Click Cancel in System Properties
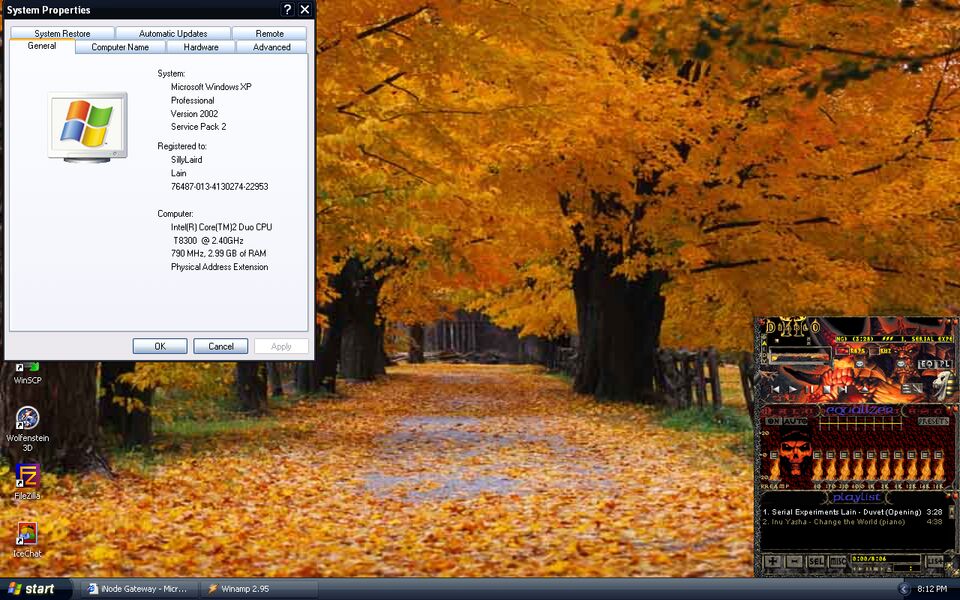The width and height of the screenshot is (960, 600). pyautogui.click(x=220, y=346)
